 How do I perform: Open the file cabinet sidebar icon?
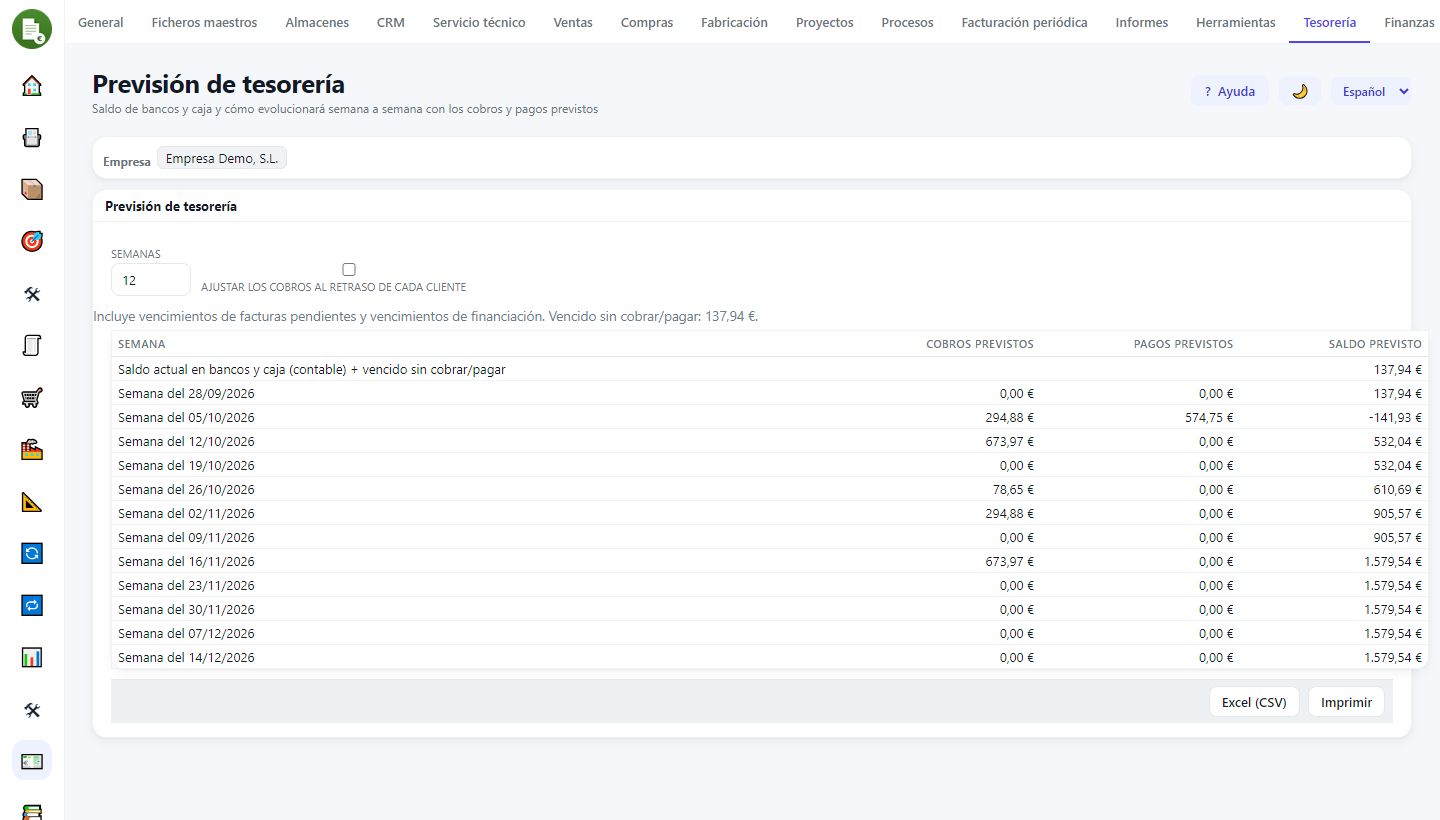32,137
